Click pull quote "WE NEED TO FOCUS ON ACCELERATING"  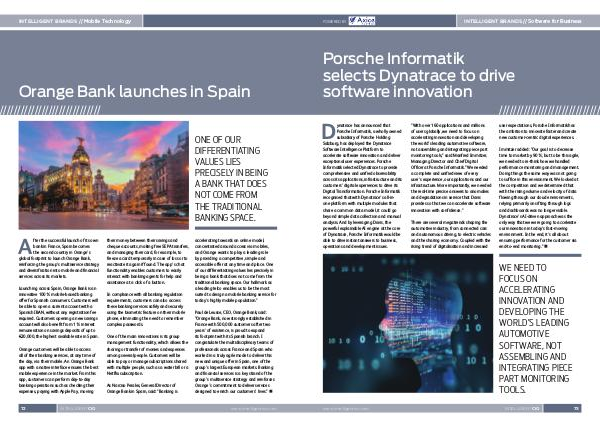click(535, 328)
